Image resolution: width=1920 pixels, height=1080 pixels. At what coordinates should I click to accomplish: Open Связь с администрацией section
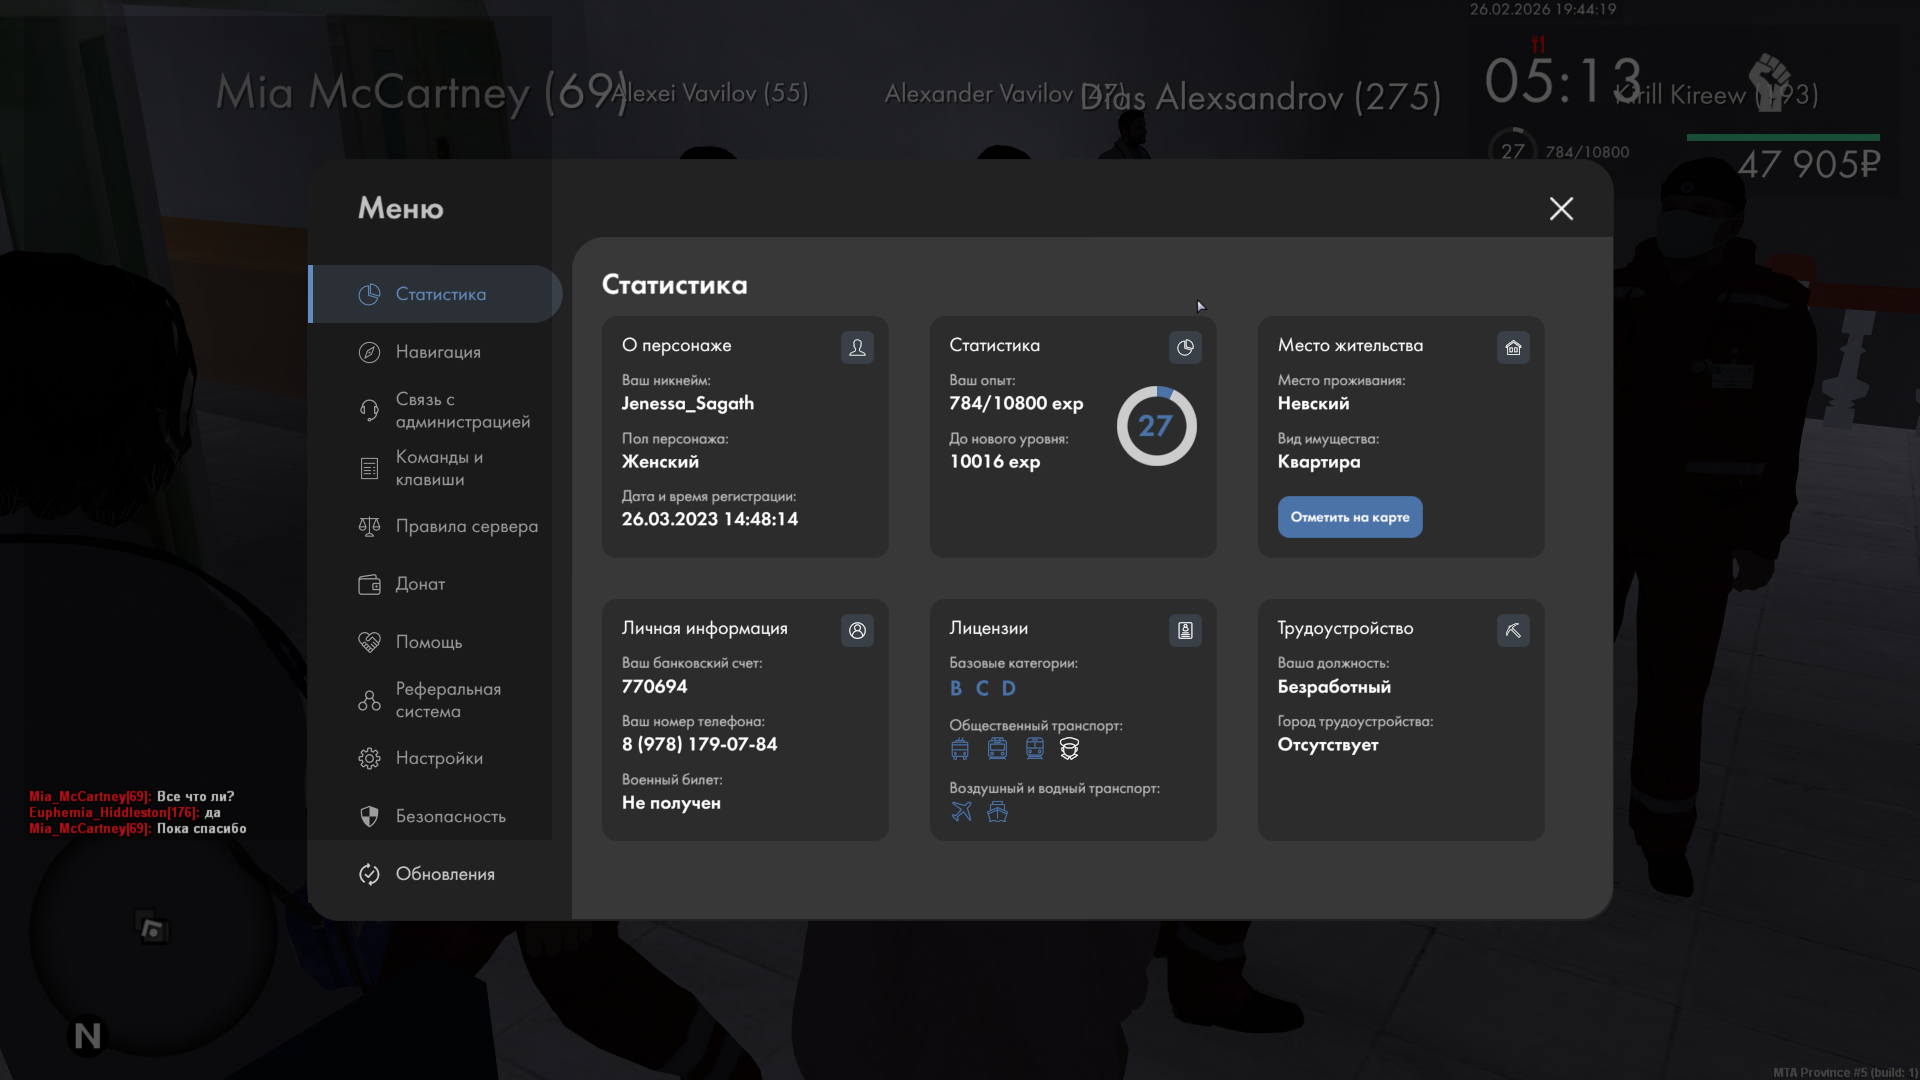click(462, 410)
